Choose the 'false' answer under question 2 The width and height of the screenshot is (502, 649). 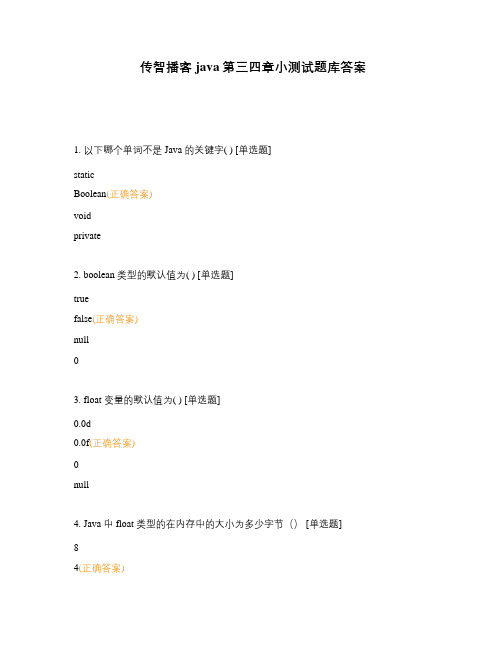coord(83,319)
